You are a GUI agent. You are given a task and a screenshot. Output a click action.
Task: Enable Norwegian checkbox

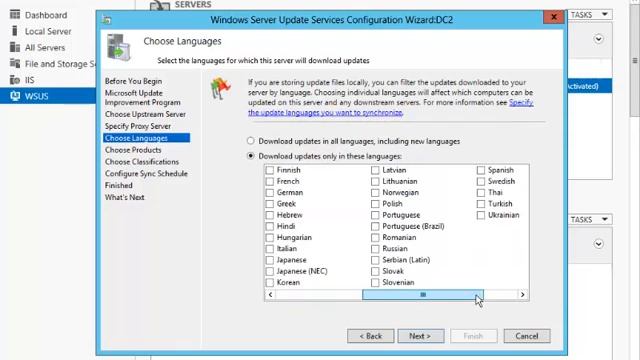375,192
